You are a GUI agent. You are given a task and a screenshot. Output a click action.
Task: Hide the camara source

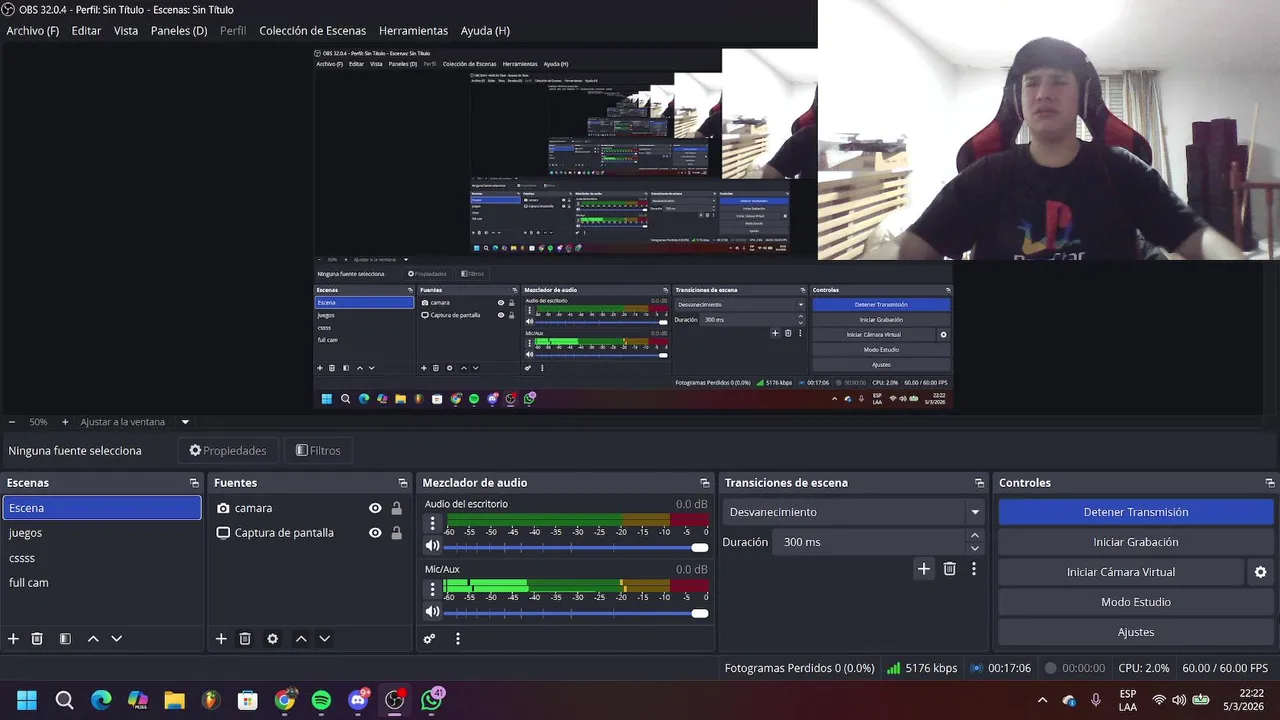tap(375, 508)
